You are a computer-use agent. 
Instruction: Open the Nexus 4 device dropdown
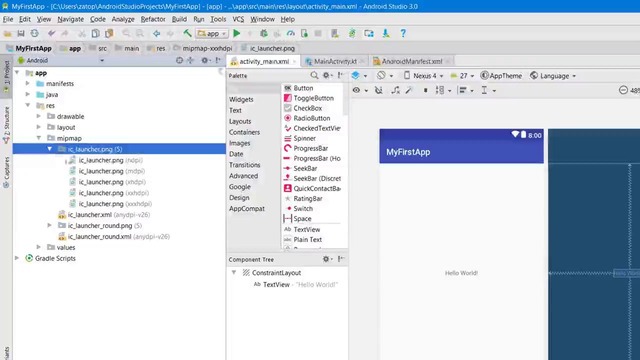click(x=423, y=76)
